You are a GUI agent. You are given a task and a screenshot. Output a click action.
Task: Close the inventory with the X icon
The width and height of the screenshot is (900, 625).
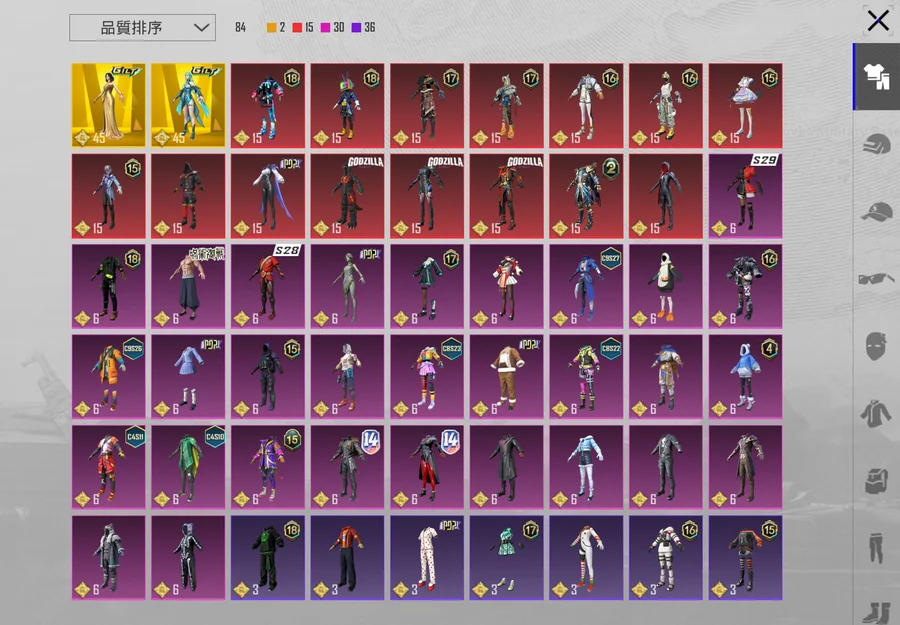click(x=877, y=21)
